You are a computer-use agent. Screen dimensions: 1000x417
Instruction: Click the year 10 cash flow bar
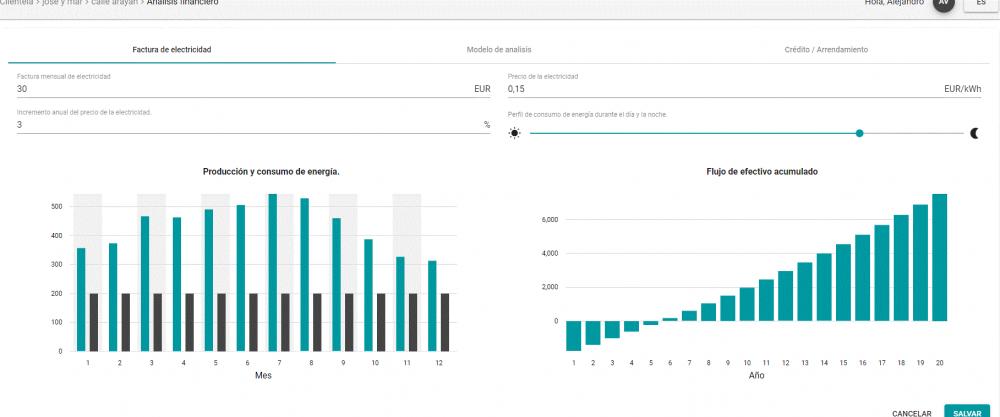pyautogui.click(x=747, y=304)
